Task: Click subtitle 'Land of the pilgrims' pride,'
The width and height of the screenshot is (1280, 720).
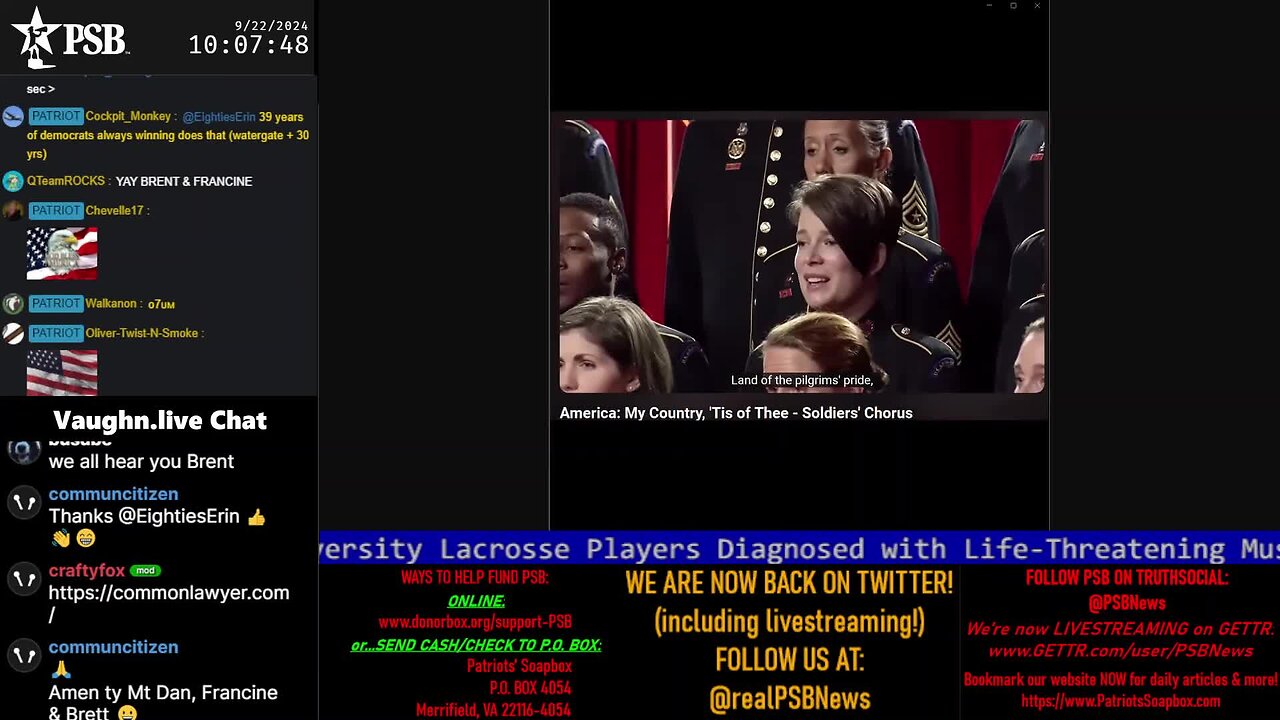Action: (802, 380)
